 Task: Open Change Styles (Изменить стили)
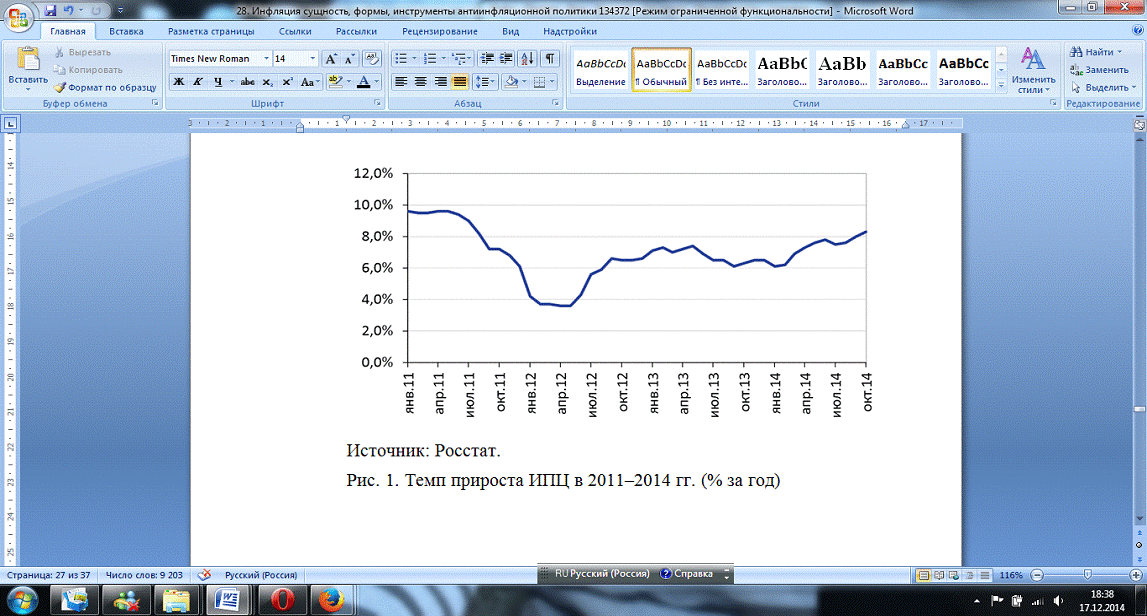[1032, 70]
